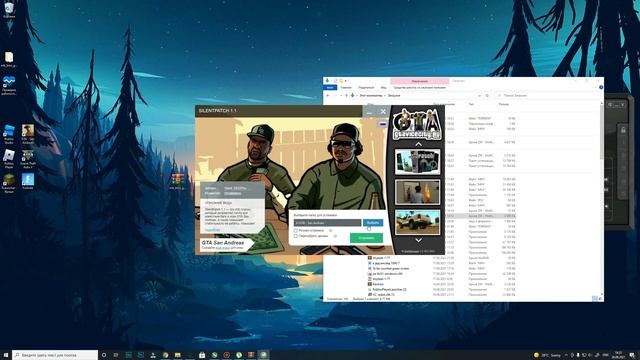Viewport: 640px width, 360px height.
Task: Select the highlighted ZIP archive row in Explorer
Action: coord(482,216)
